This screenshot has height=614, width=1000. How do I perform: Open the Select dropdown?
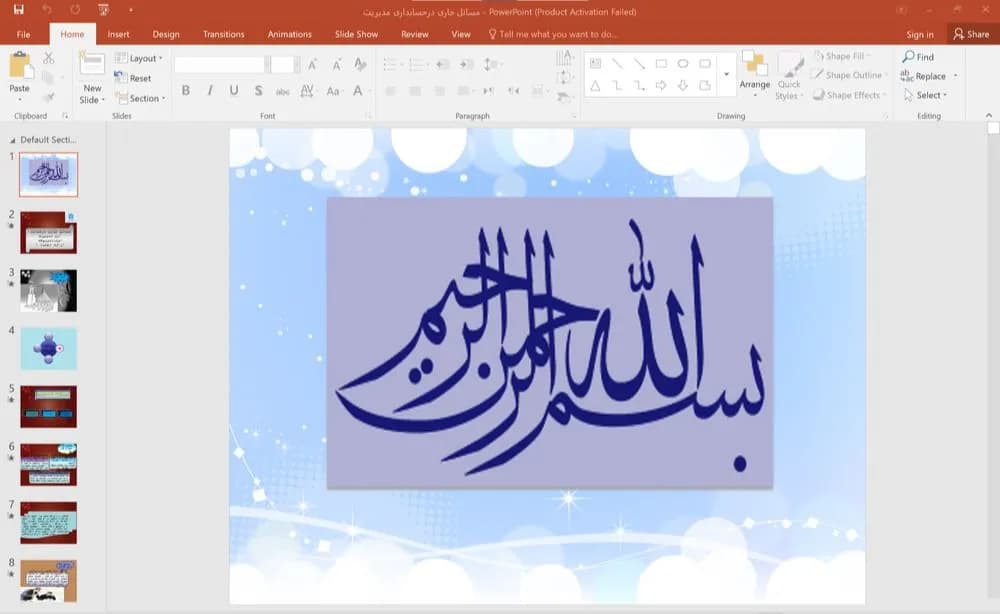coord(925,95)
